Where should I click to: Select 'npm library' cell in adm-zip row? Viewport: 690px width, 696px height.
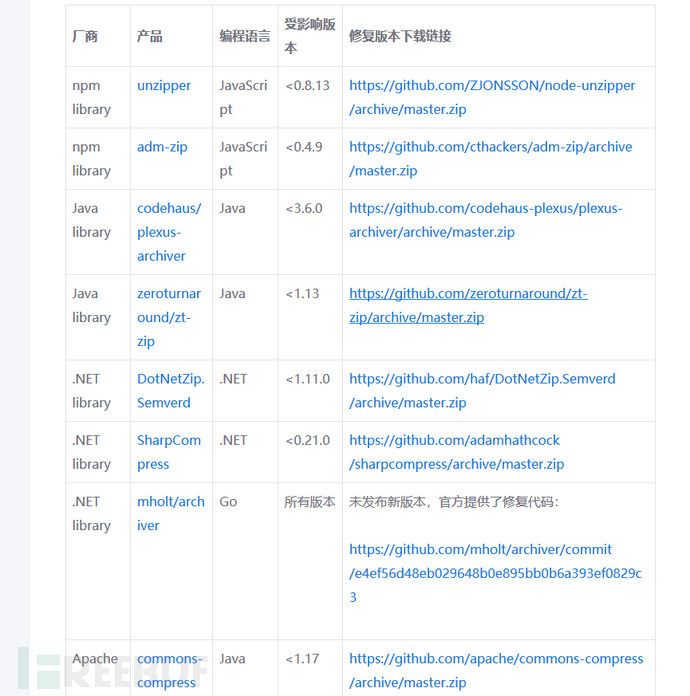coord(91,158)
